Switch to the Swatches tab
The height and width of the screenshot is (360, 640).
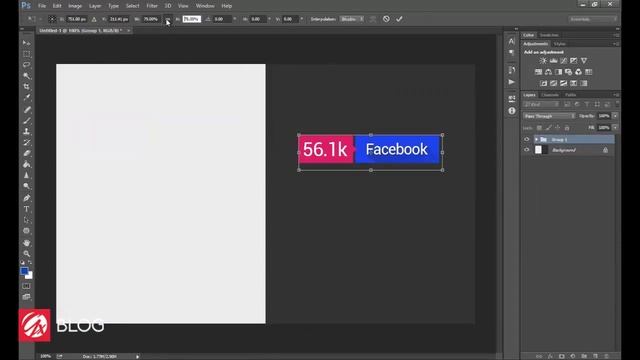click(549, 36)
